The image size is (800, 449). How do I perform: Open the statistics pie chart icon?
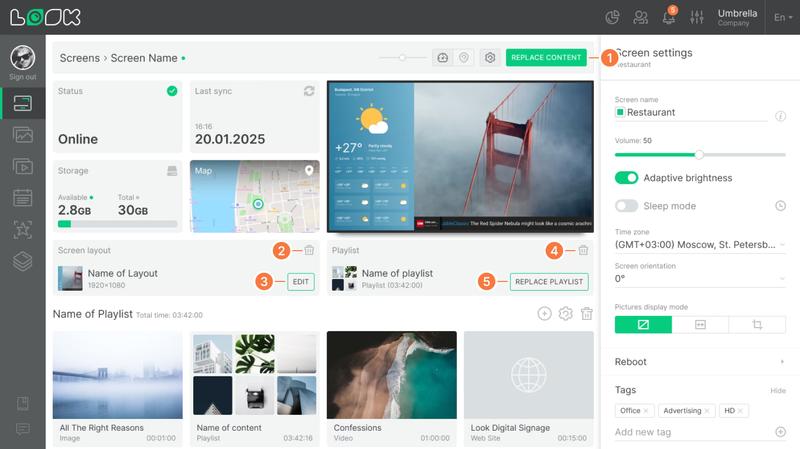612,17
